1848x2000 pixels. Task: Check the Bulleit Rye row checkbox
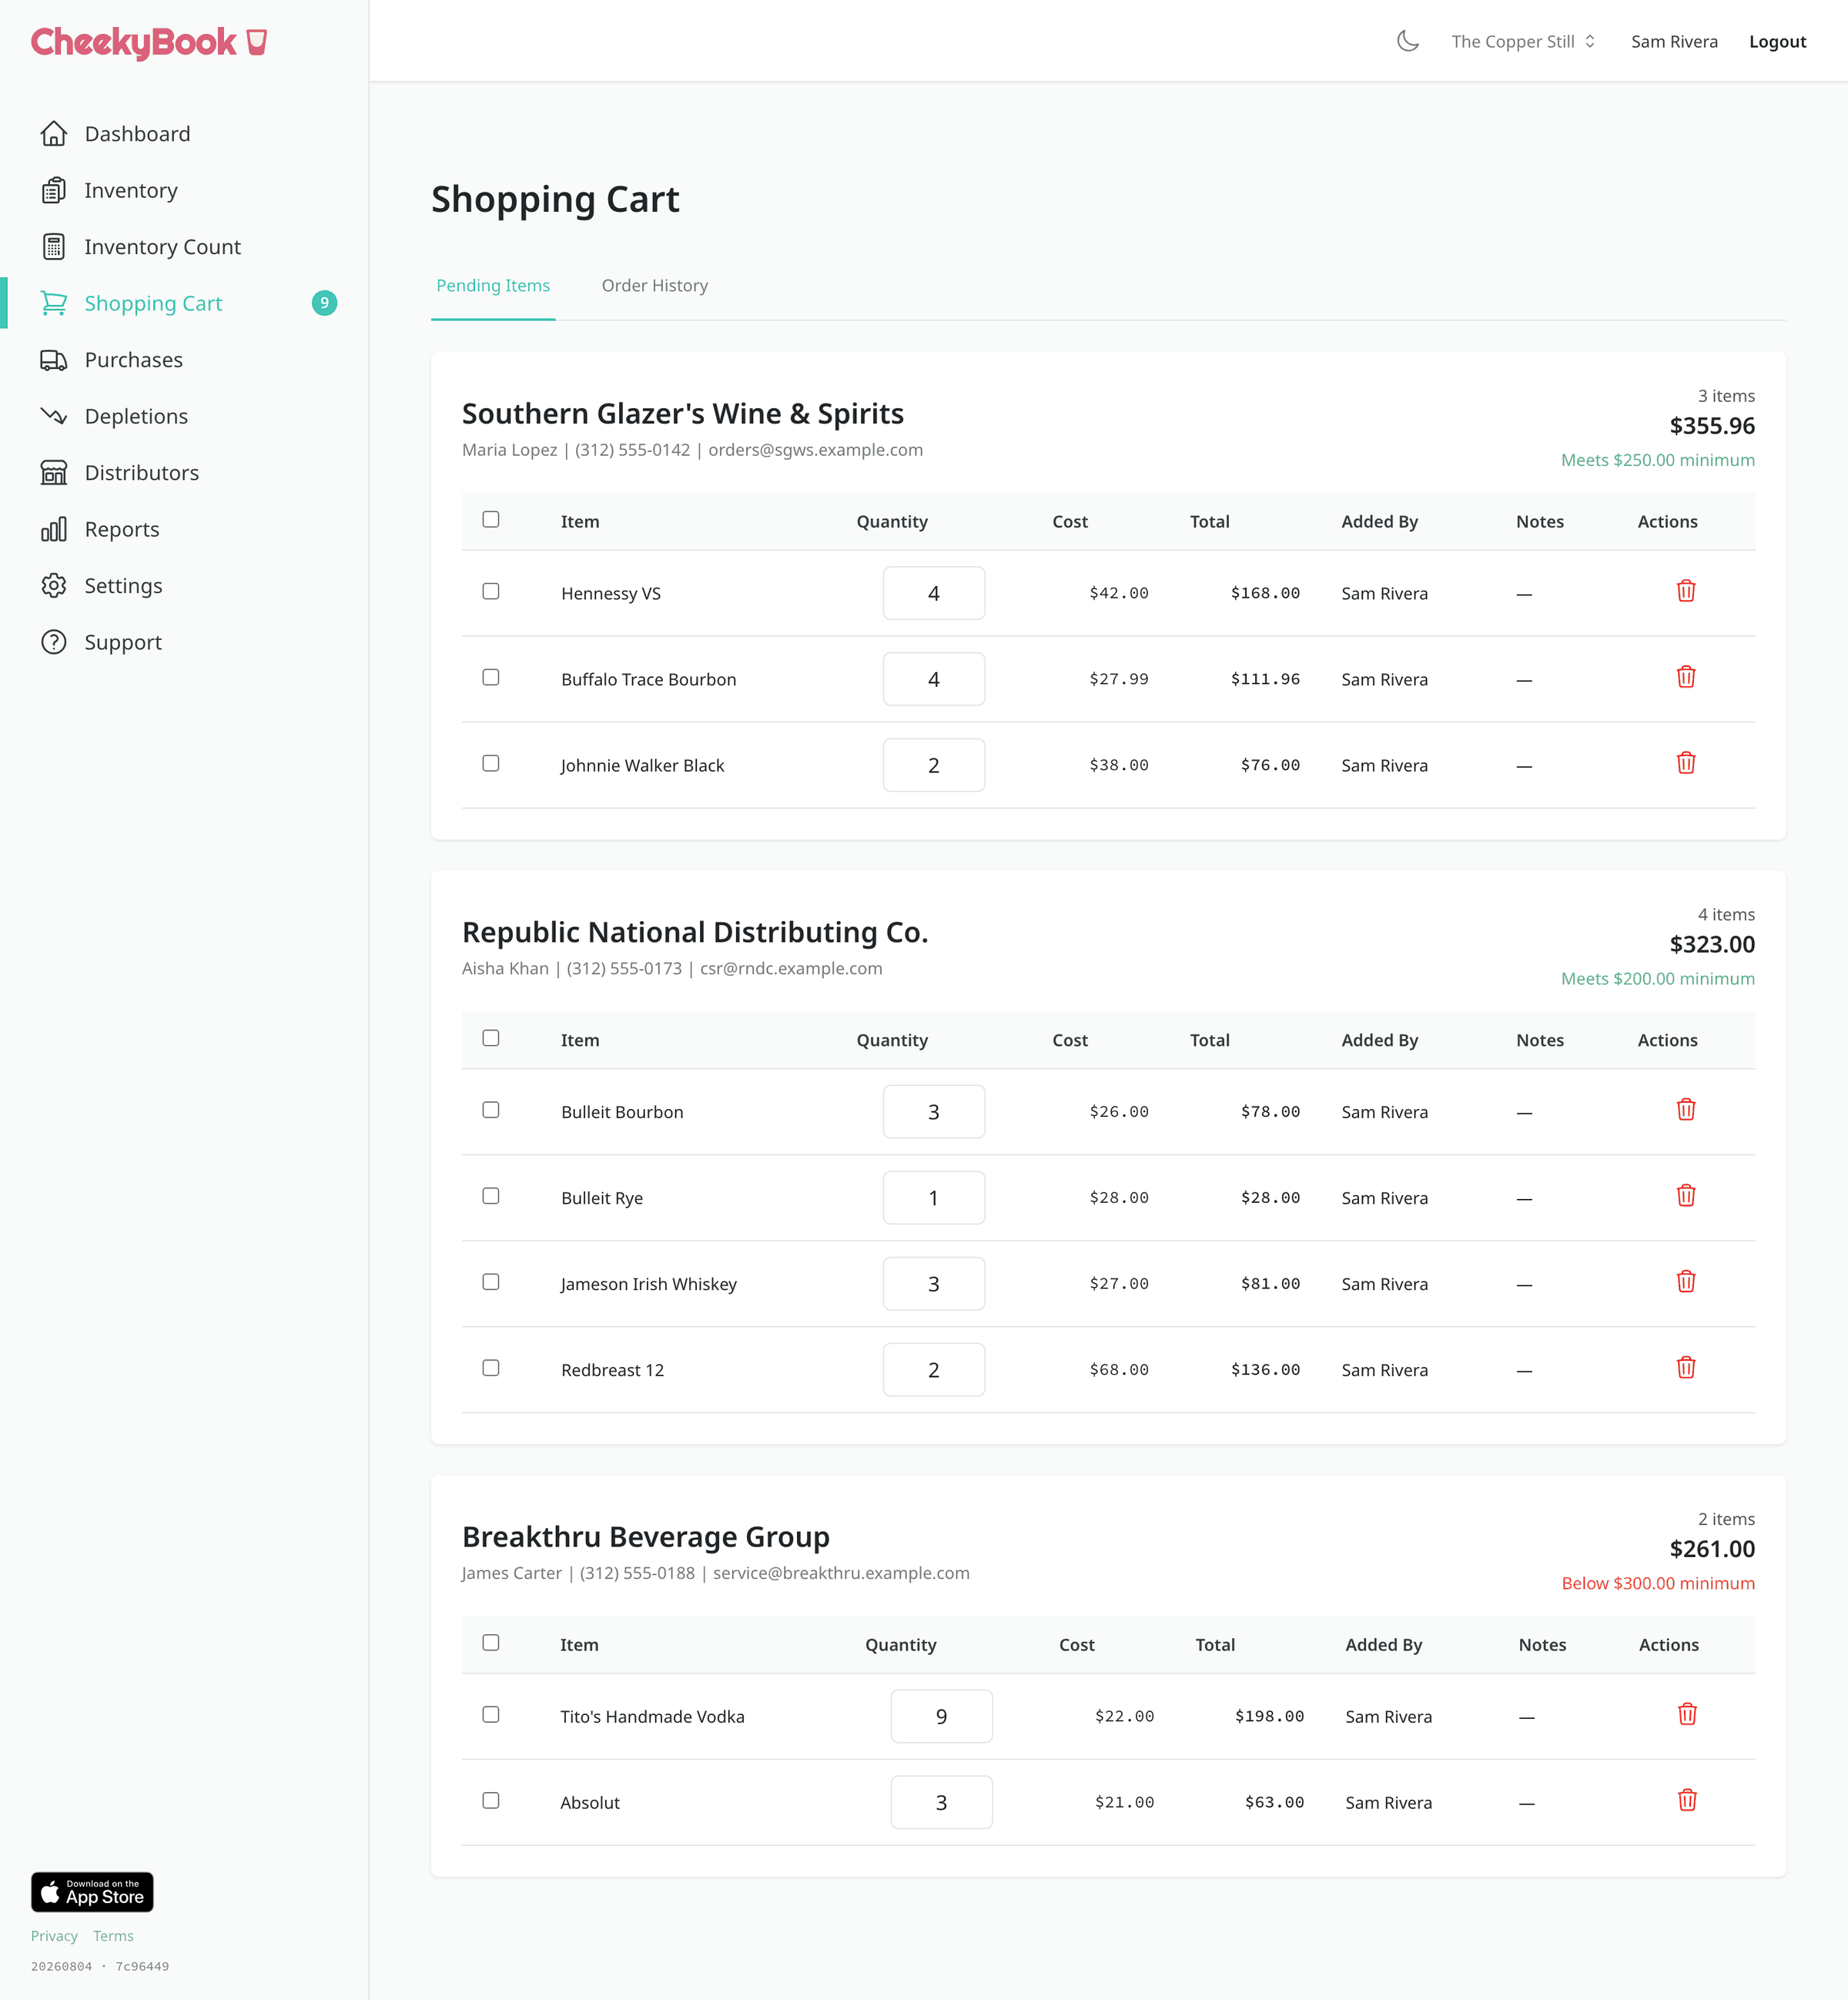click(x=491, y=1196)
